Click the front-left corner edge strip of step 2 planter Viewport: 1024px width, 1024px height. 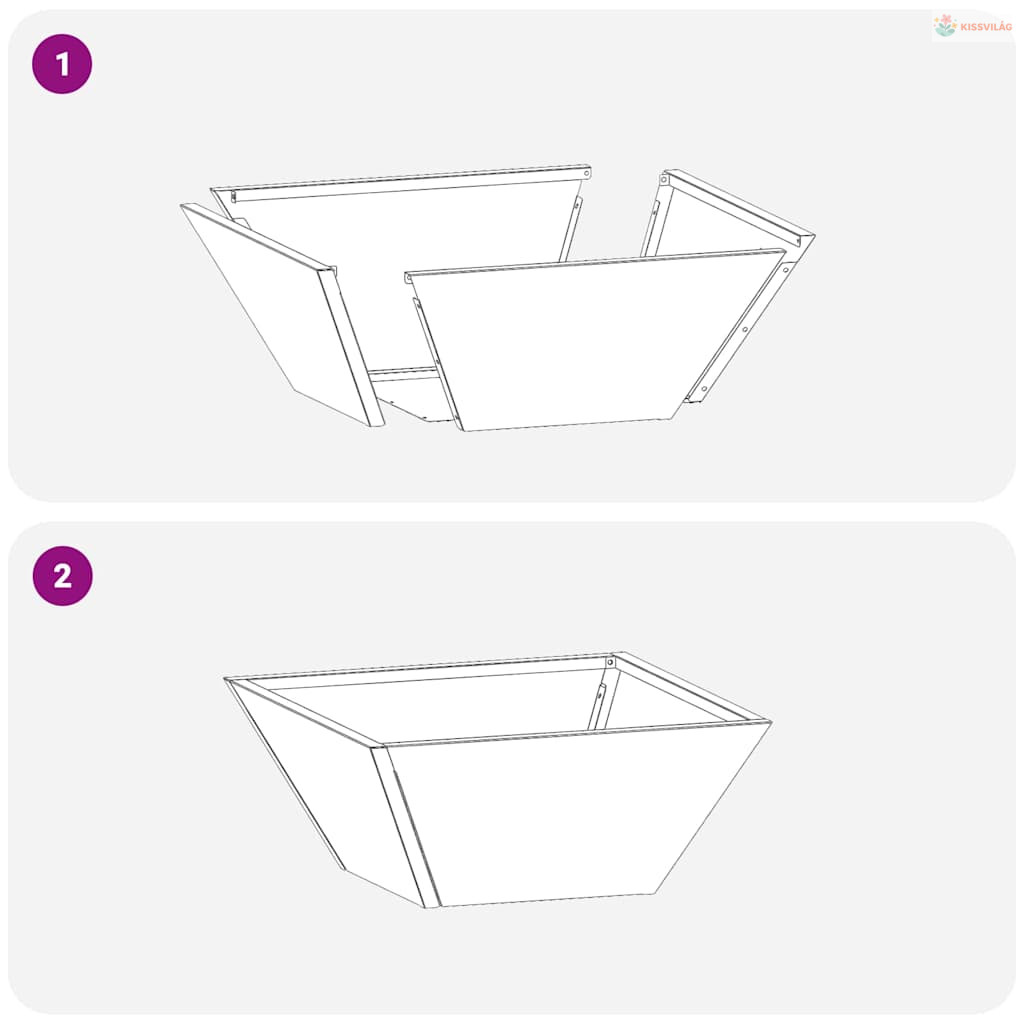[x=406, y=827]
